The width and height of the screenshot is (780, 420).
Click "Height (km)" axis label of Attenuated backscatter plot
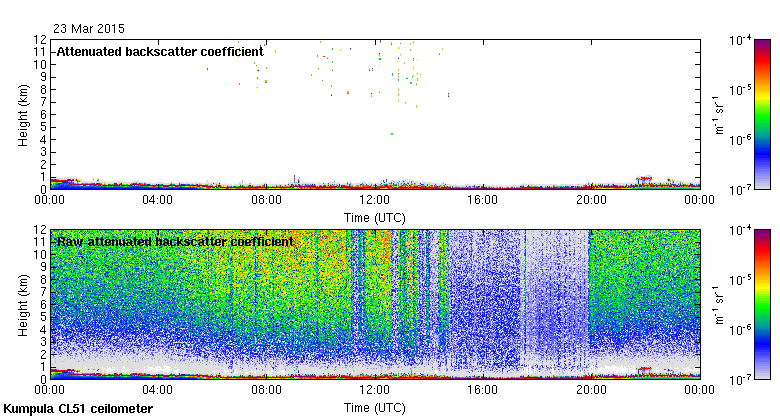pyautogui.click(x=23, y=115)
